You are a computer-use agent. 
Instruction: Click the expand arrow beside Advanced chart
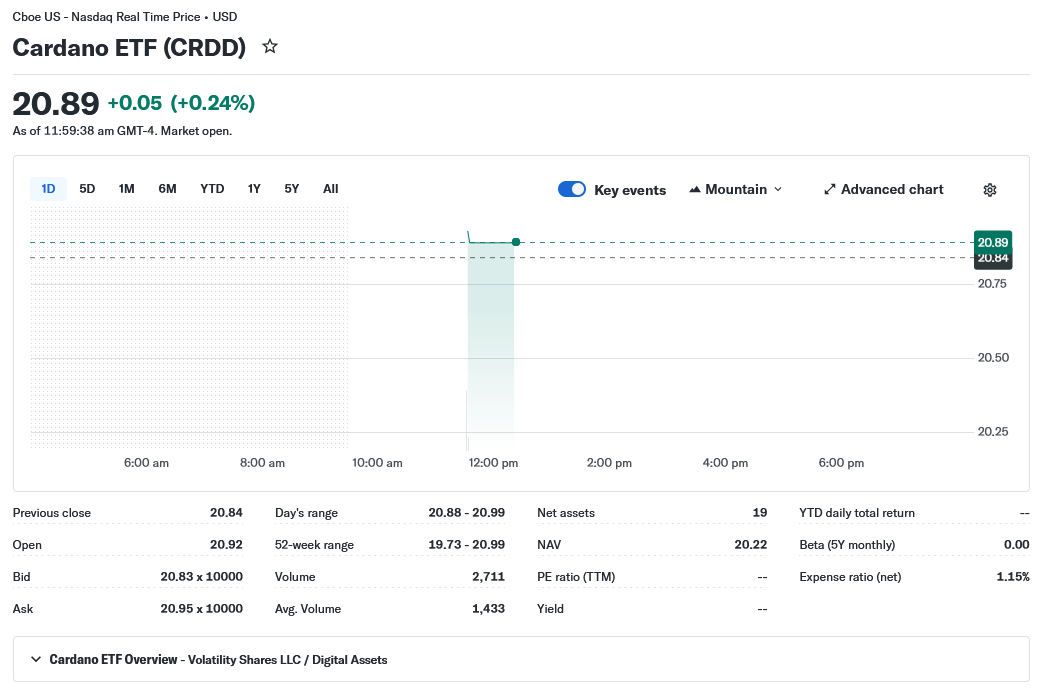point(829,189)
